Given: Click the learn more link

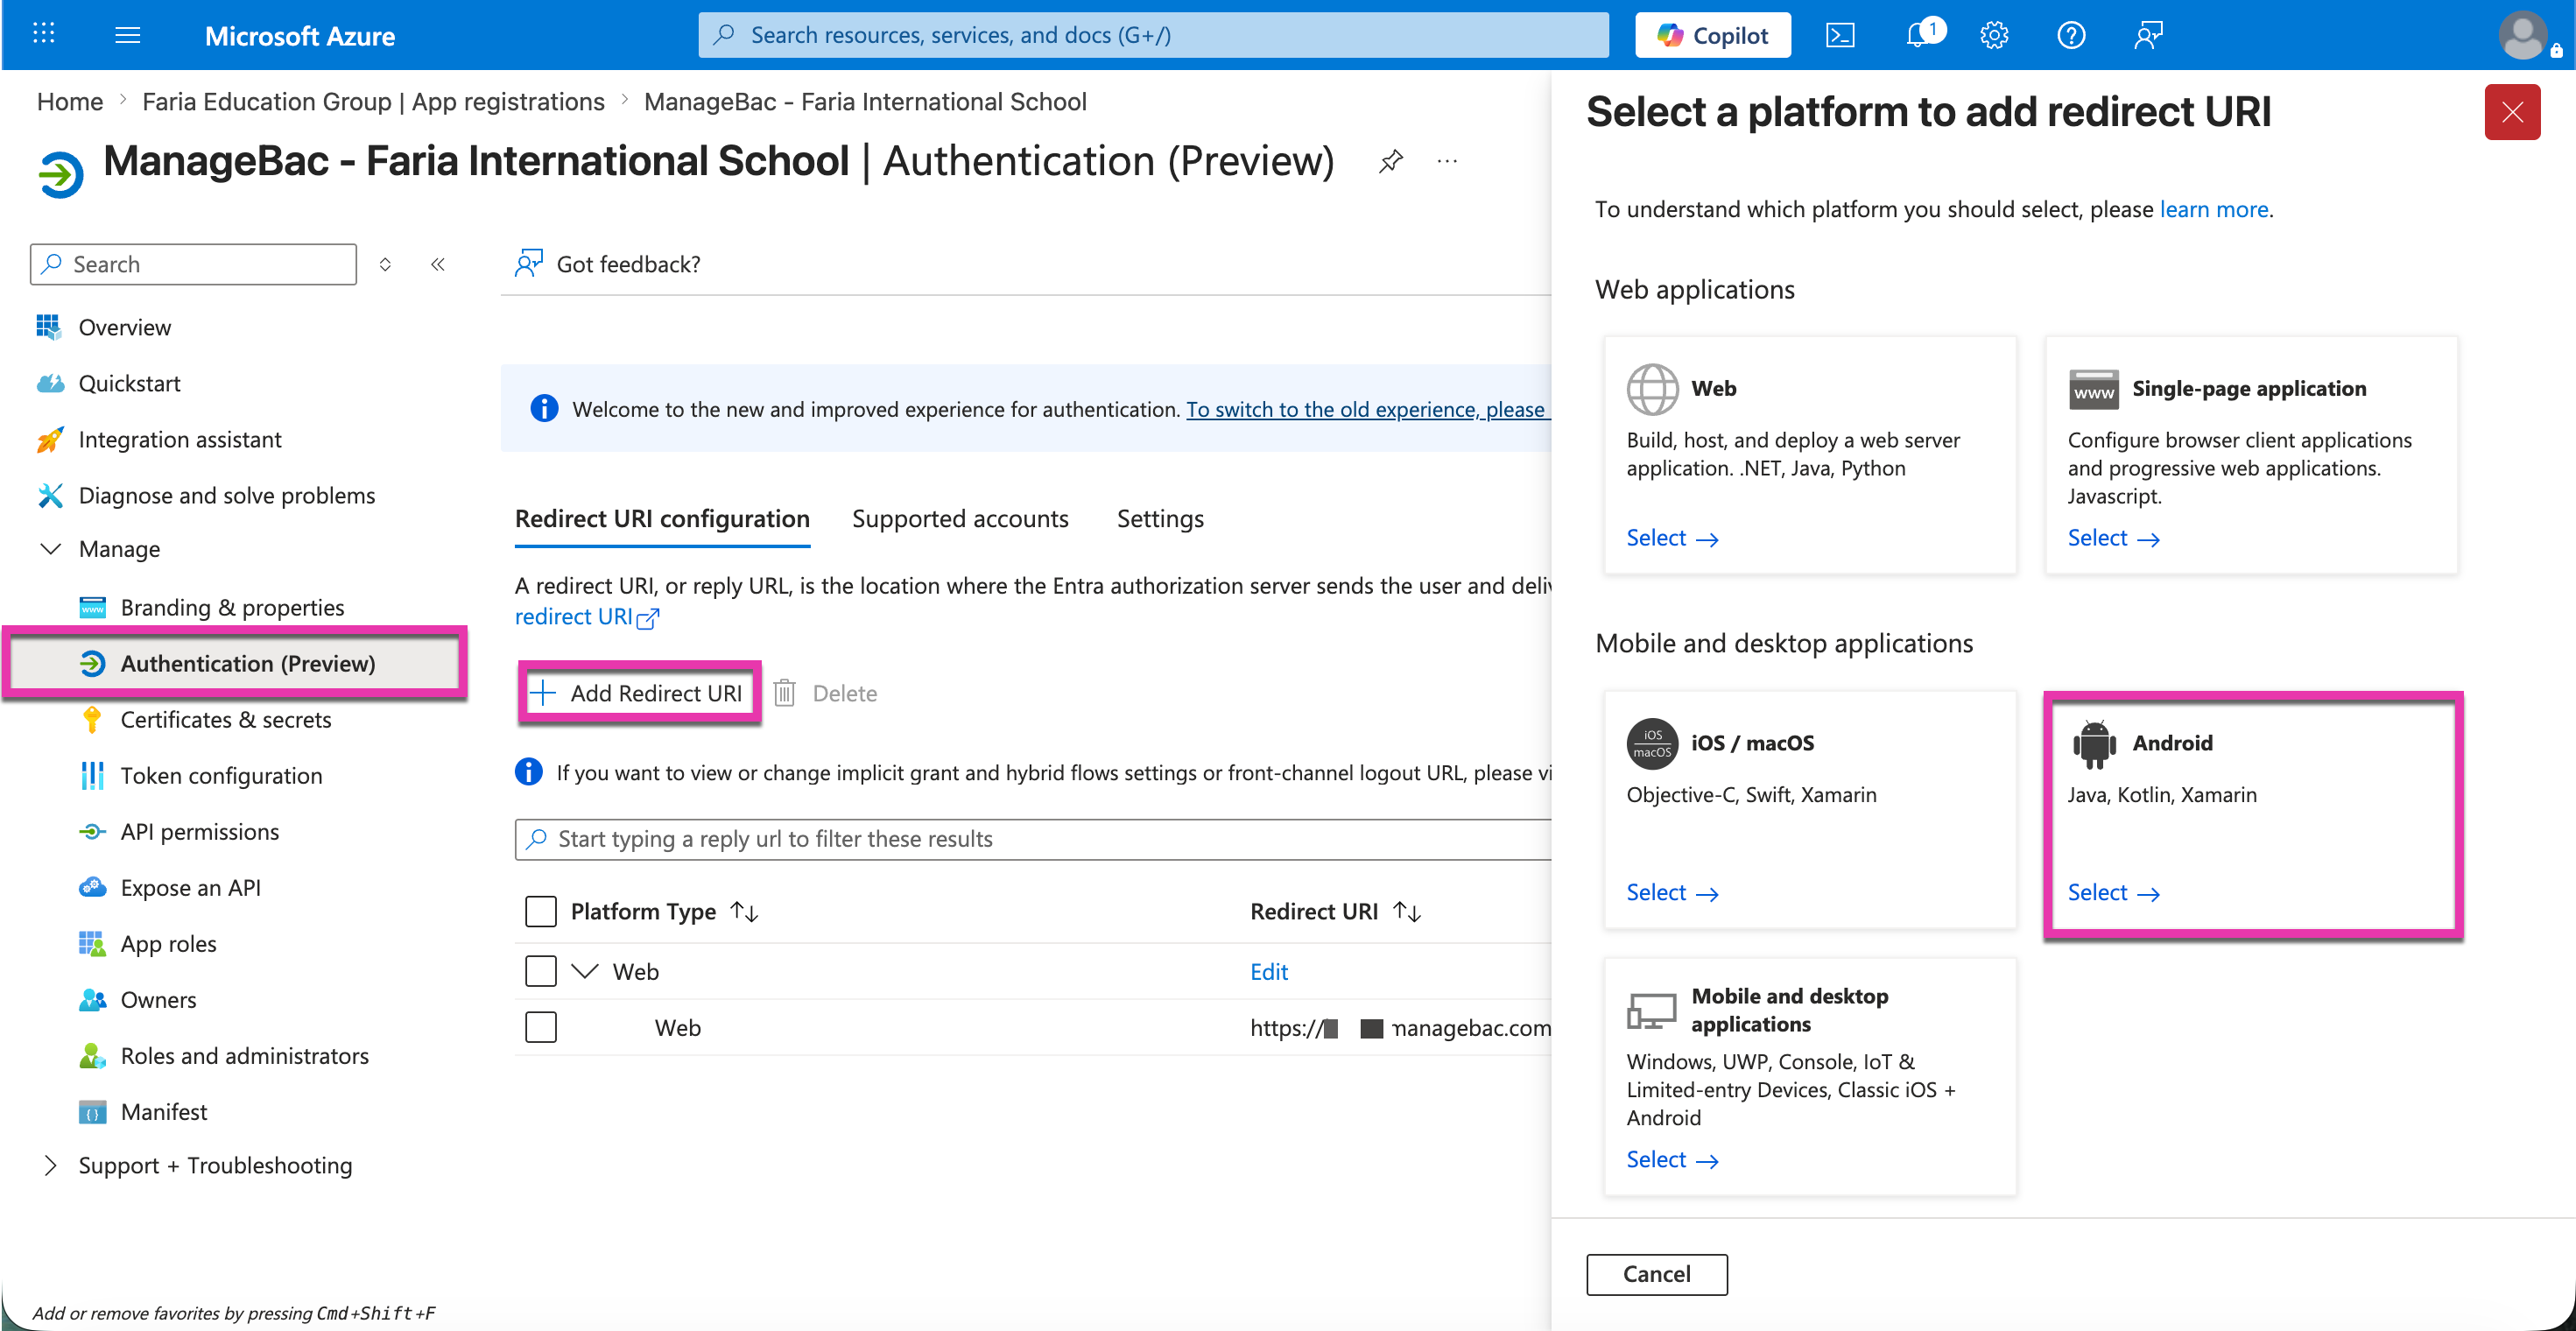Looking at the screenshot, I should [x=2213, y=209].
